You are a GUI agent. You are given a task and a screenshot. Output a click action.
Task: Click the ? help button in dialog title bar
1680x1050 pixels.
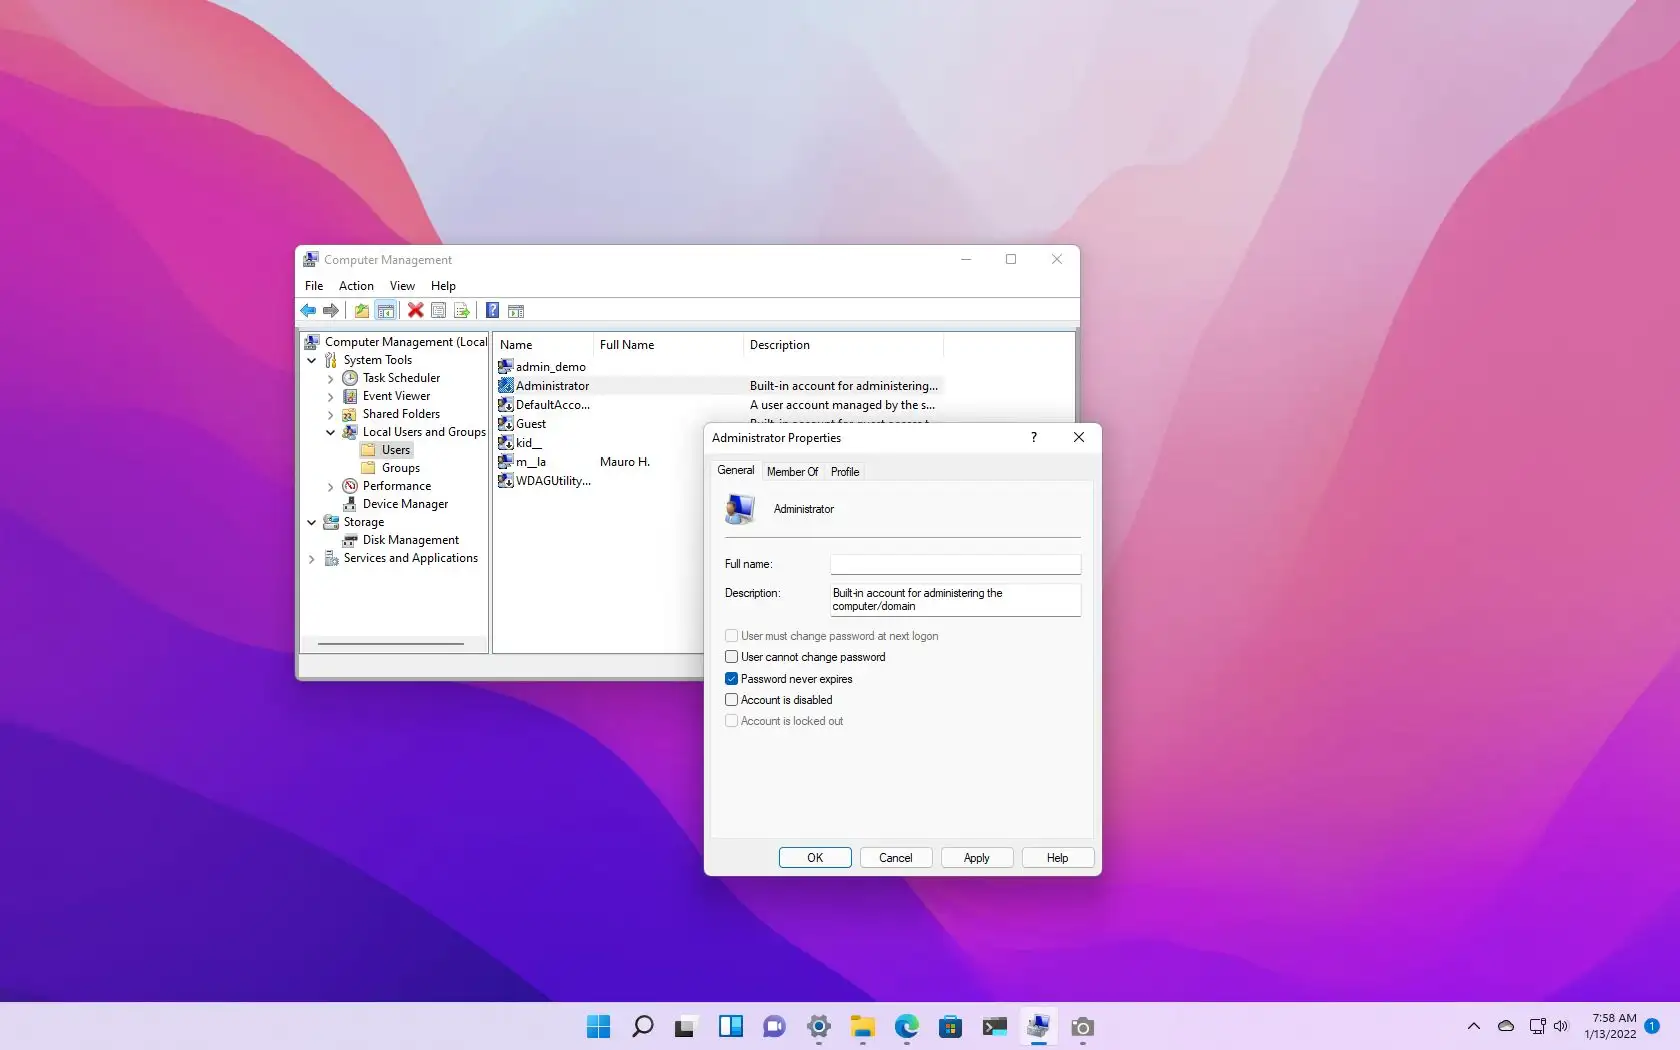1034,437
